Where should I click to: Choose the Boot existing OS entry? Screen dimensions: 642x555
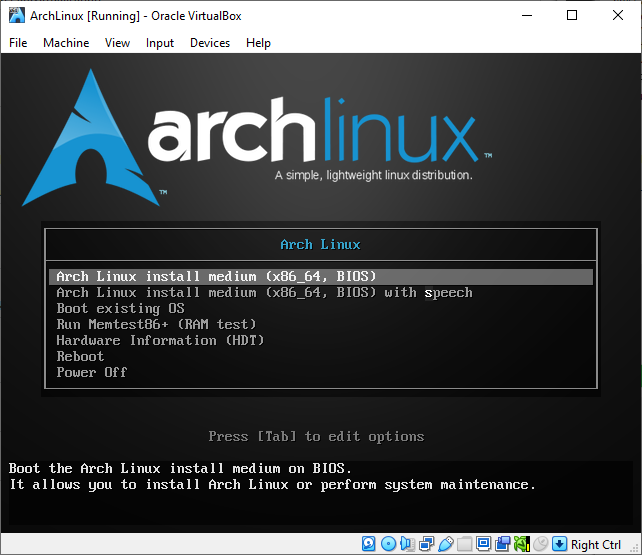point(120,309)
